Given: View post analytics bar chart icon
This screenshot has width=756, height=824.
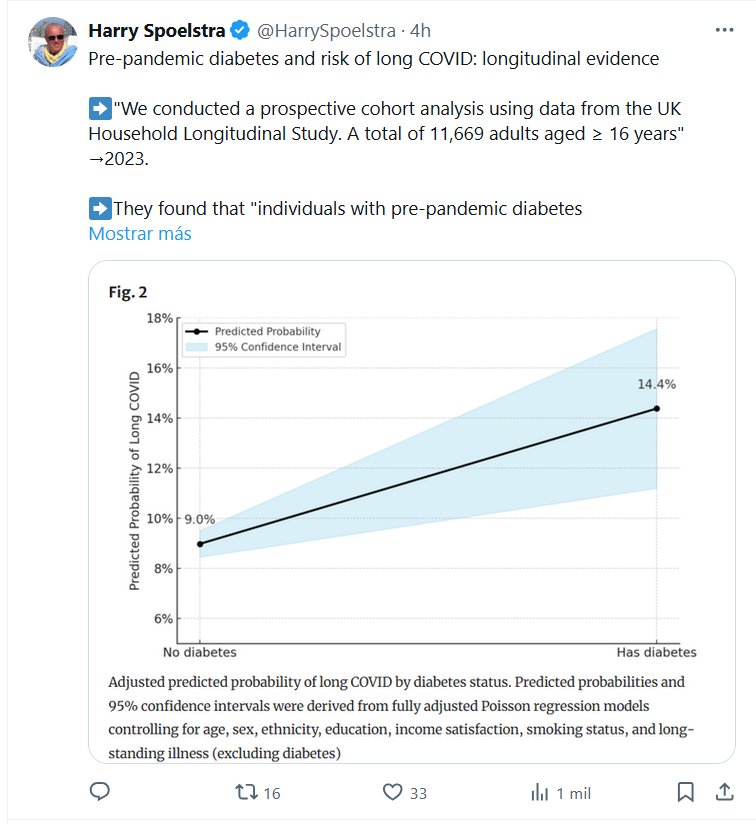Looking at the screenshot, I should (x=539, y=792).
